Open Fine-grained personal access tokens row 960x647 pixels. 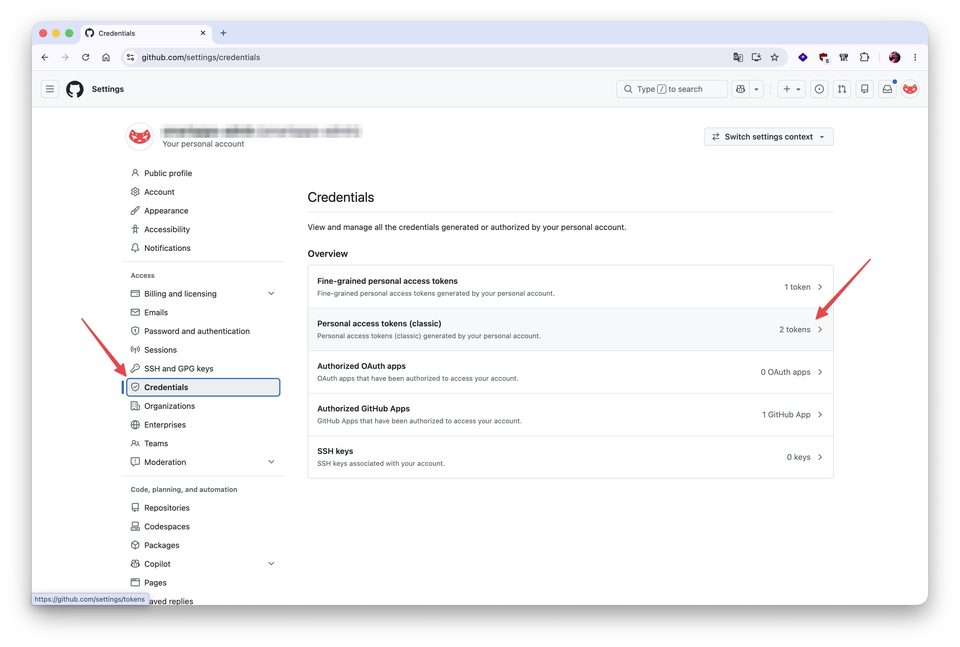(570, 286)
